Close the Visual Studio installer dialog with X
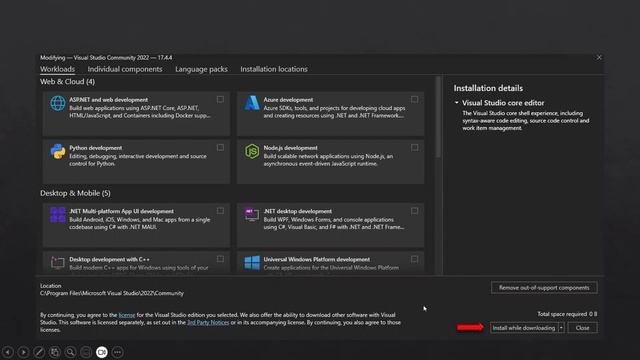 pos(599,58)
